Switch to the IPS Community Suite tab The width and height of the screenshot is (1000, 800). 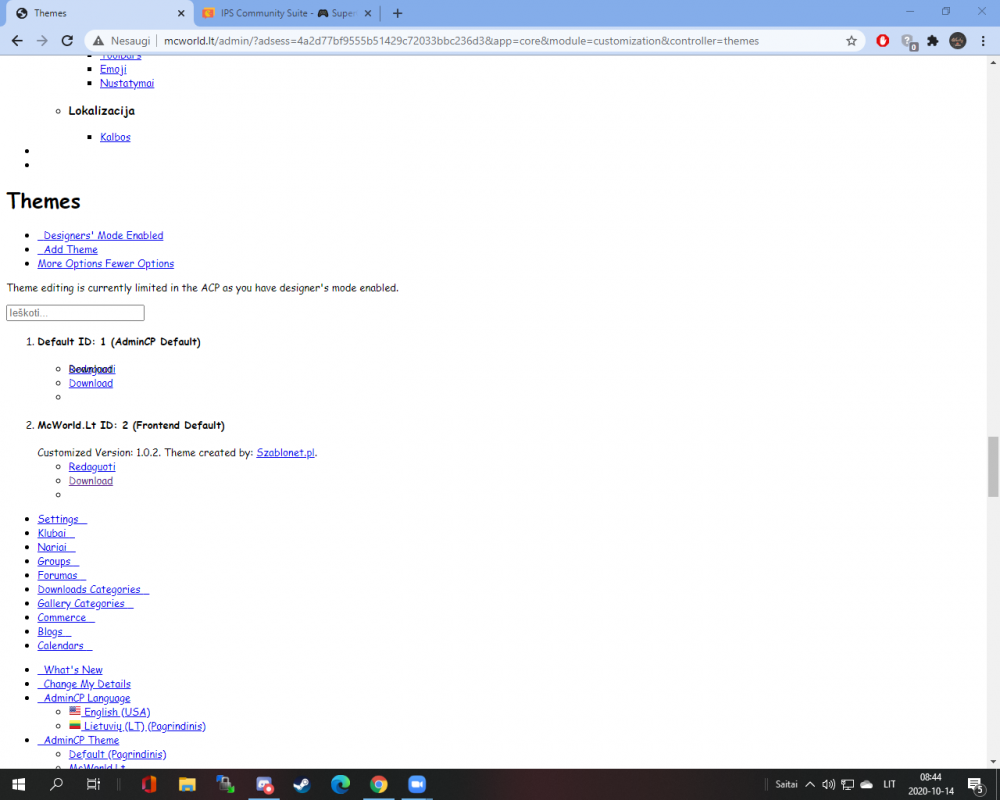[x=287, y=13]
